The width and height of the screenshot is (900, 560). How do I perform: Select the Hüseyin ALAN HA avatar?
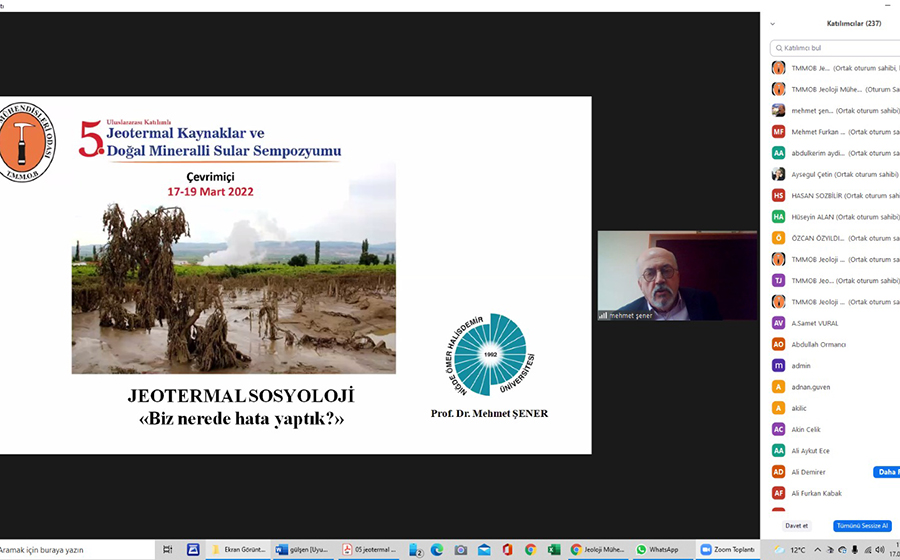point(778,216)
